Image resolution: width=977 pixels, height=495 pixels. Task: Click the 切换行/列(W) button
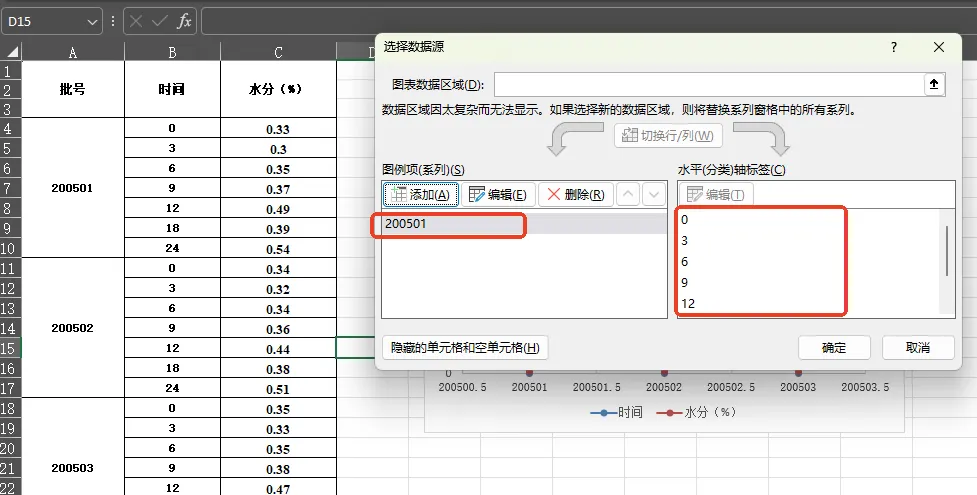tap(668, 135)
